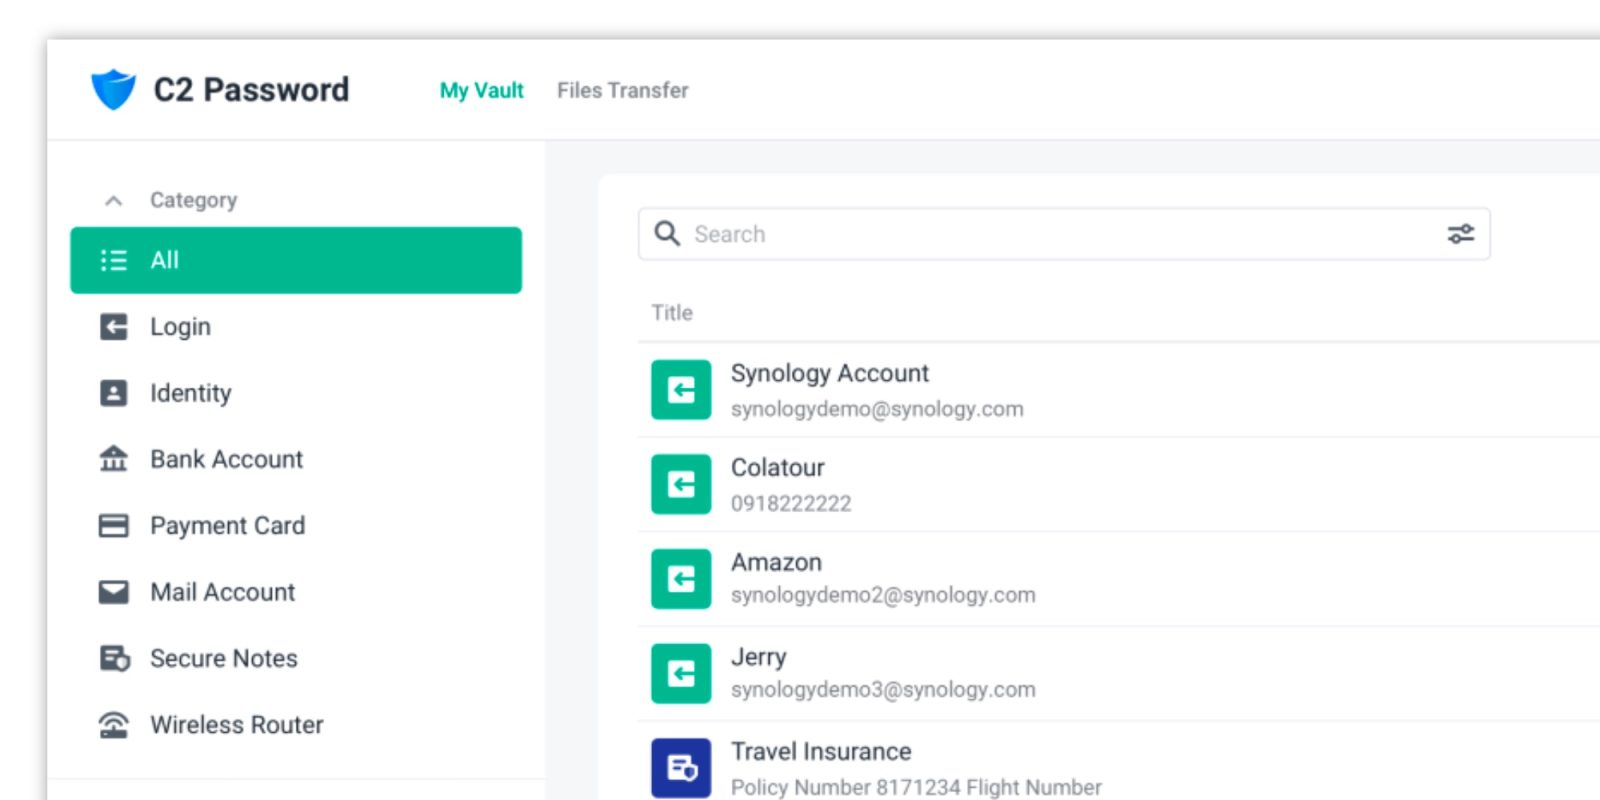Select the All category

(296, 260)
